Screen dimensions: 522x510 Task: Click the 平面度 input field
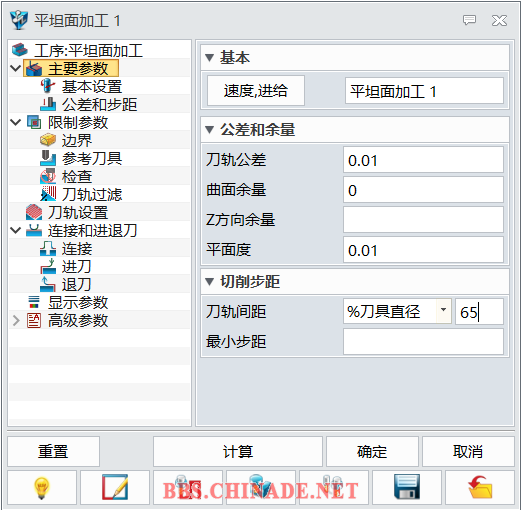[423, 250]
